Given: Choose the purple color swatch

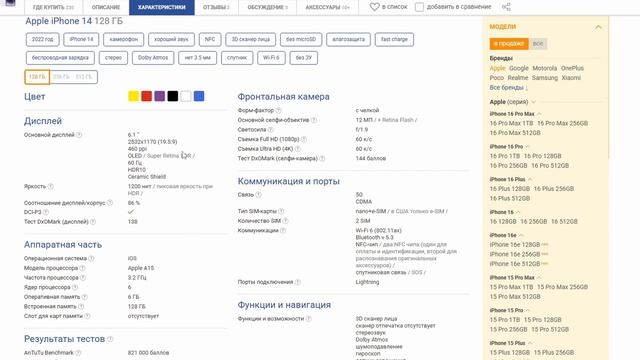Looking at the screenshot, I should coord(160,96).
